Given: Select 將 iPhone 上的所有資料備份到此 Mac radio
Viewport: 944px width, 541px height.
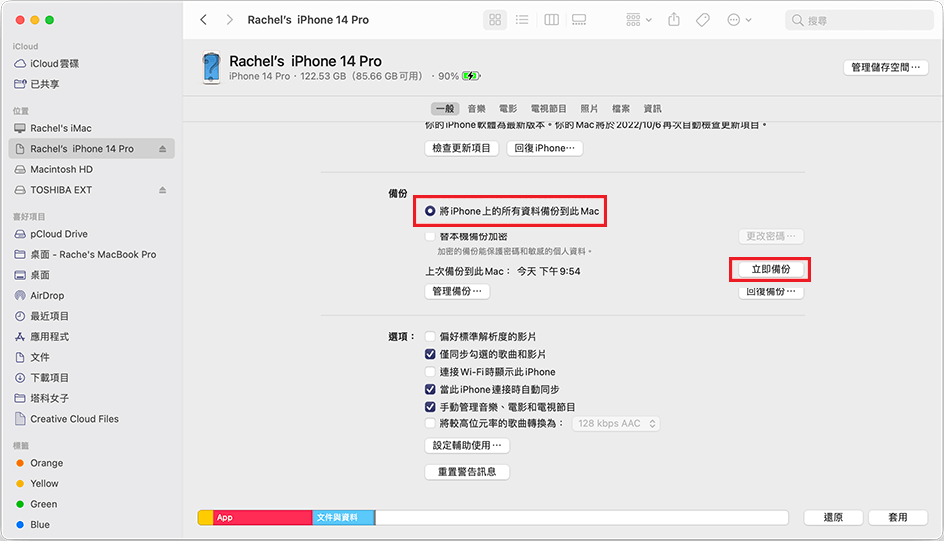Looking at the screenshot, I should pyautogui.click(x=430, y=211).
